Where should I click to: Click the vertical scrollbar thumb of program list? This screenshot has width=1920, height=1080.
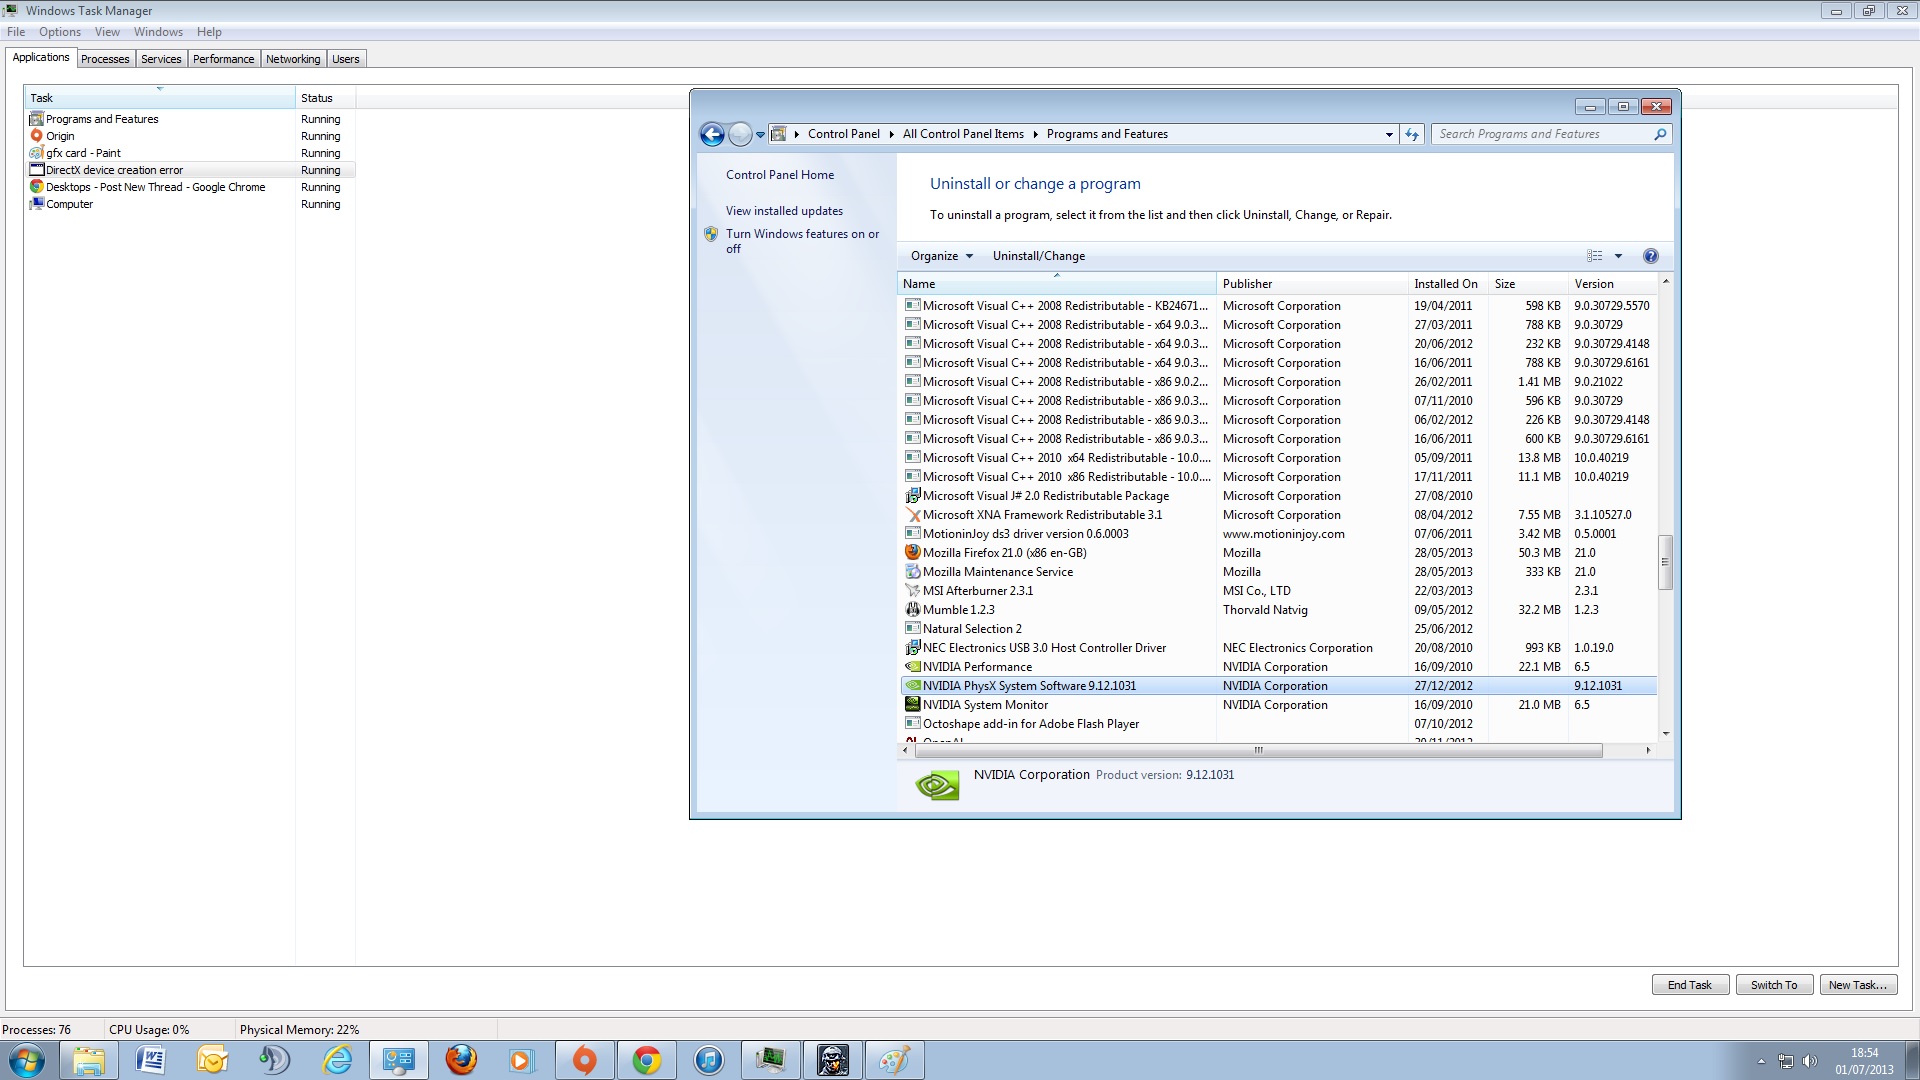coord(1665,563)
